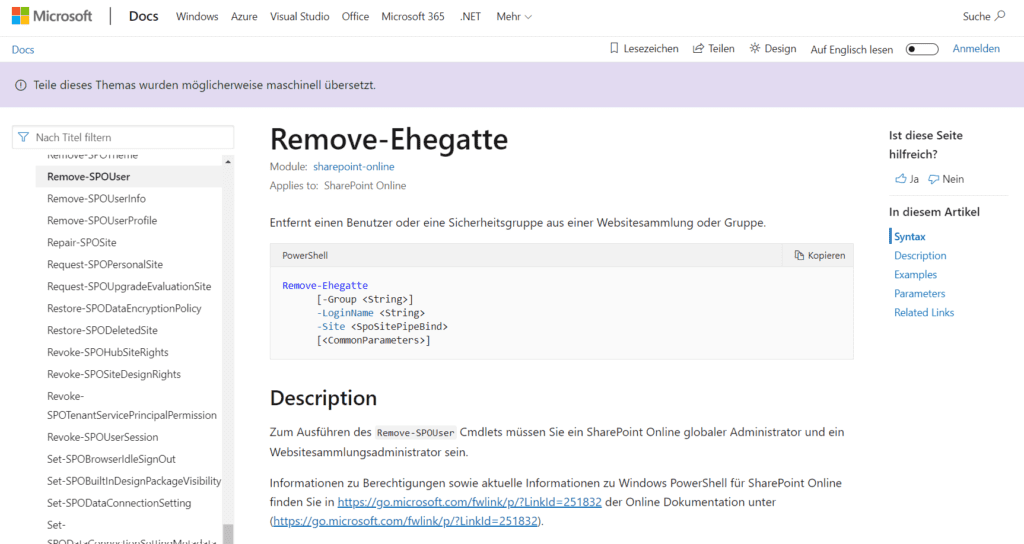Image resolution: width=1024 pixels, height=544 pixels.
Task: Open the Azure menu item
Action: [x=244, y=16]
